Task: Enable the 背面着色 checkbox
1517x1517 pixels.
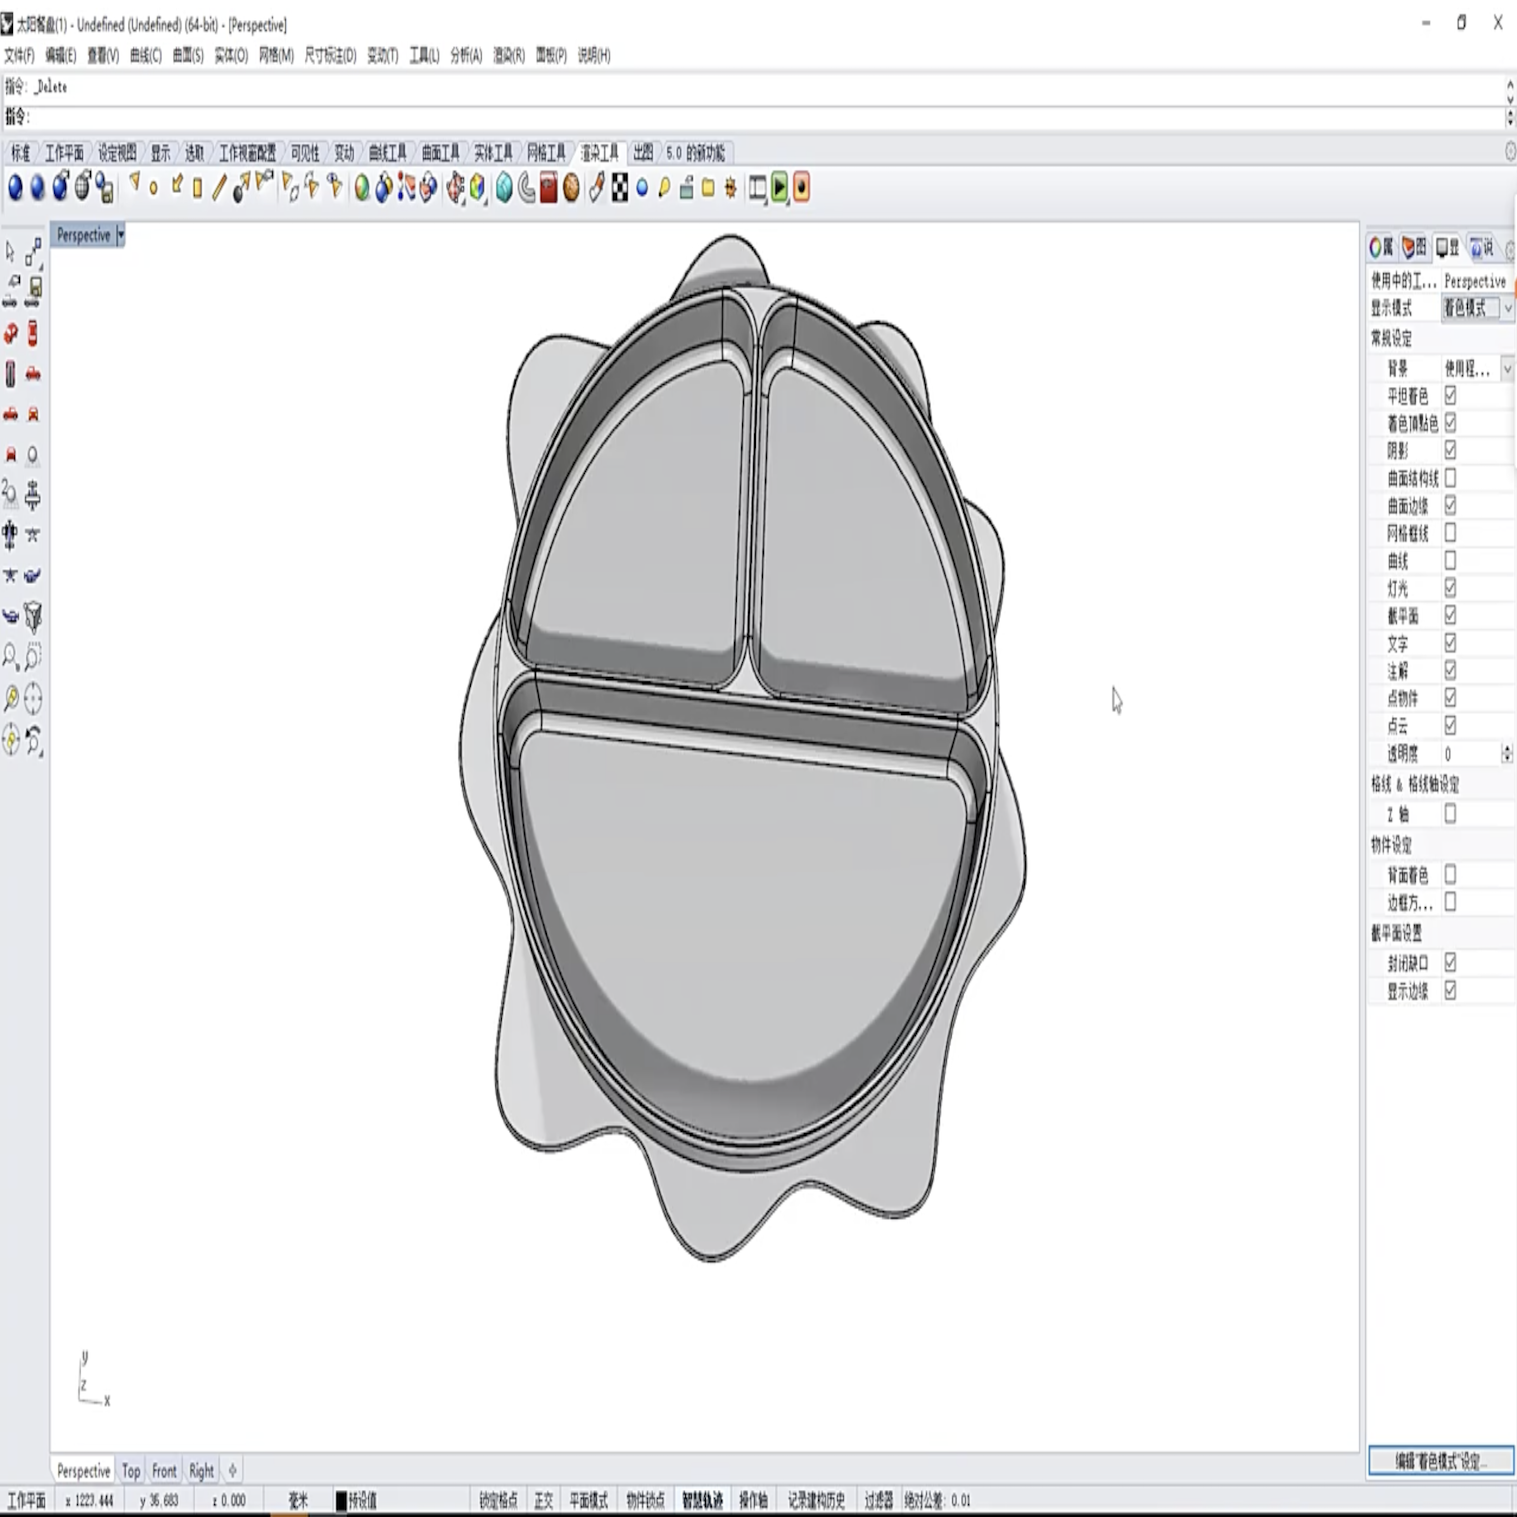Action: click(1450, 874)
